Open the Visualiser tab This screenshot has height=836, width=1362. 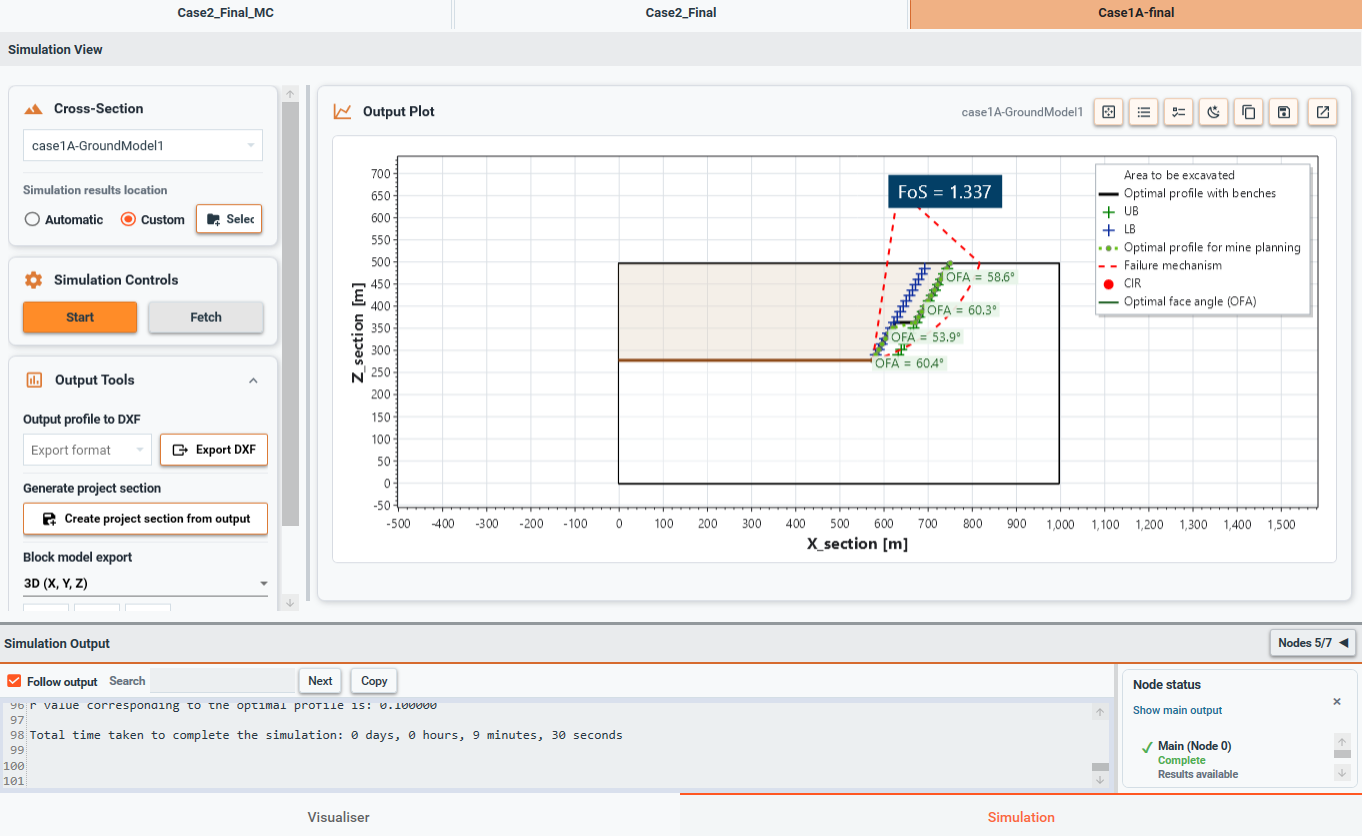point(339,816)
